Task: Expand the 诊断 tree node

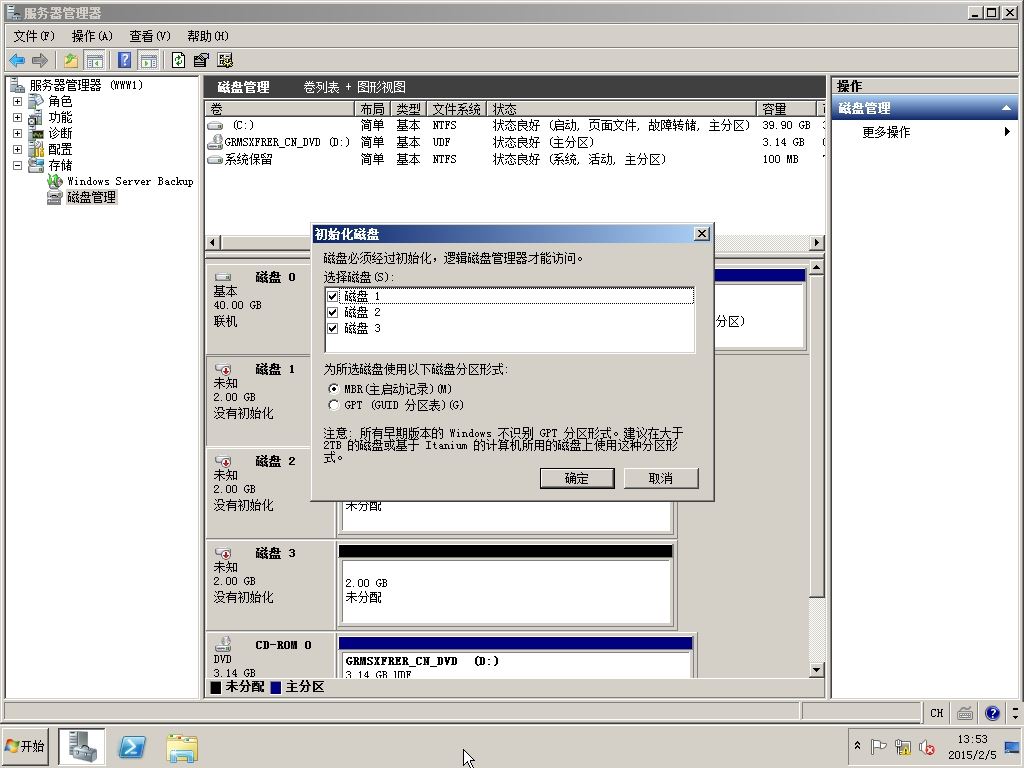Action: coord(18,133)
